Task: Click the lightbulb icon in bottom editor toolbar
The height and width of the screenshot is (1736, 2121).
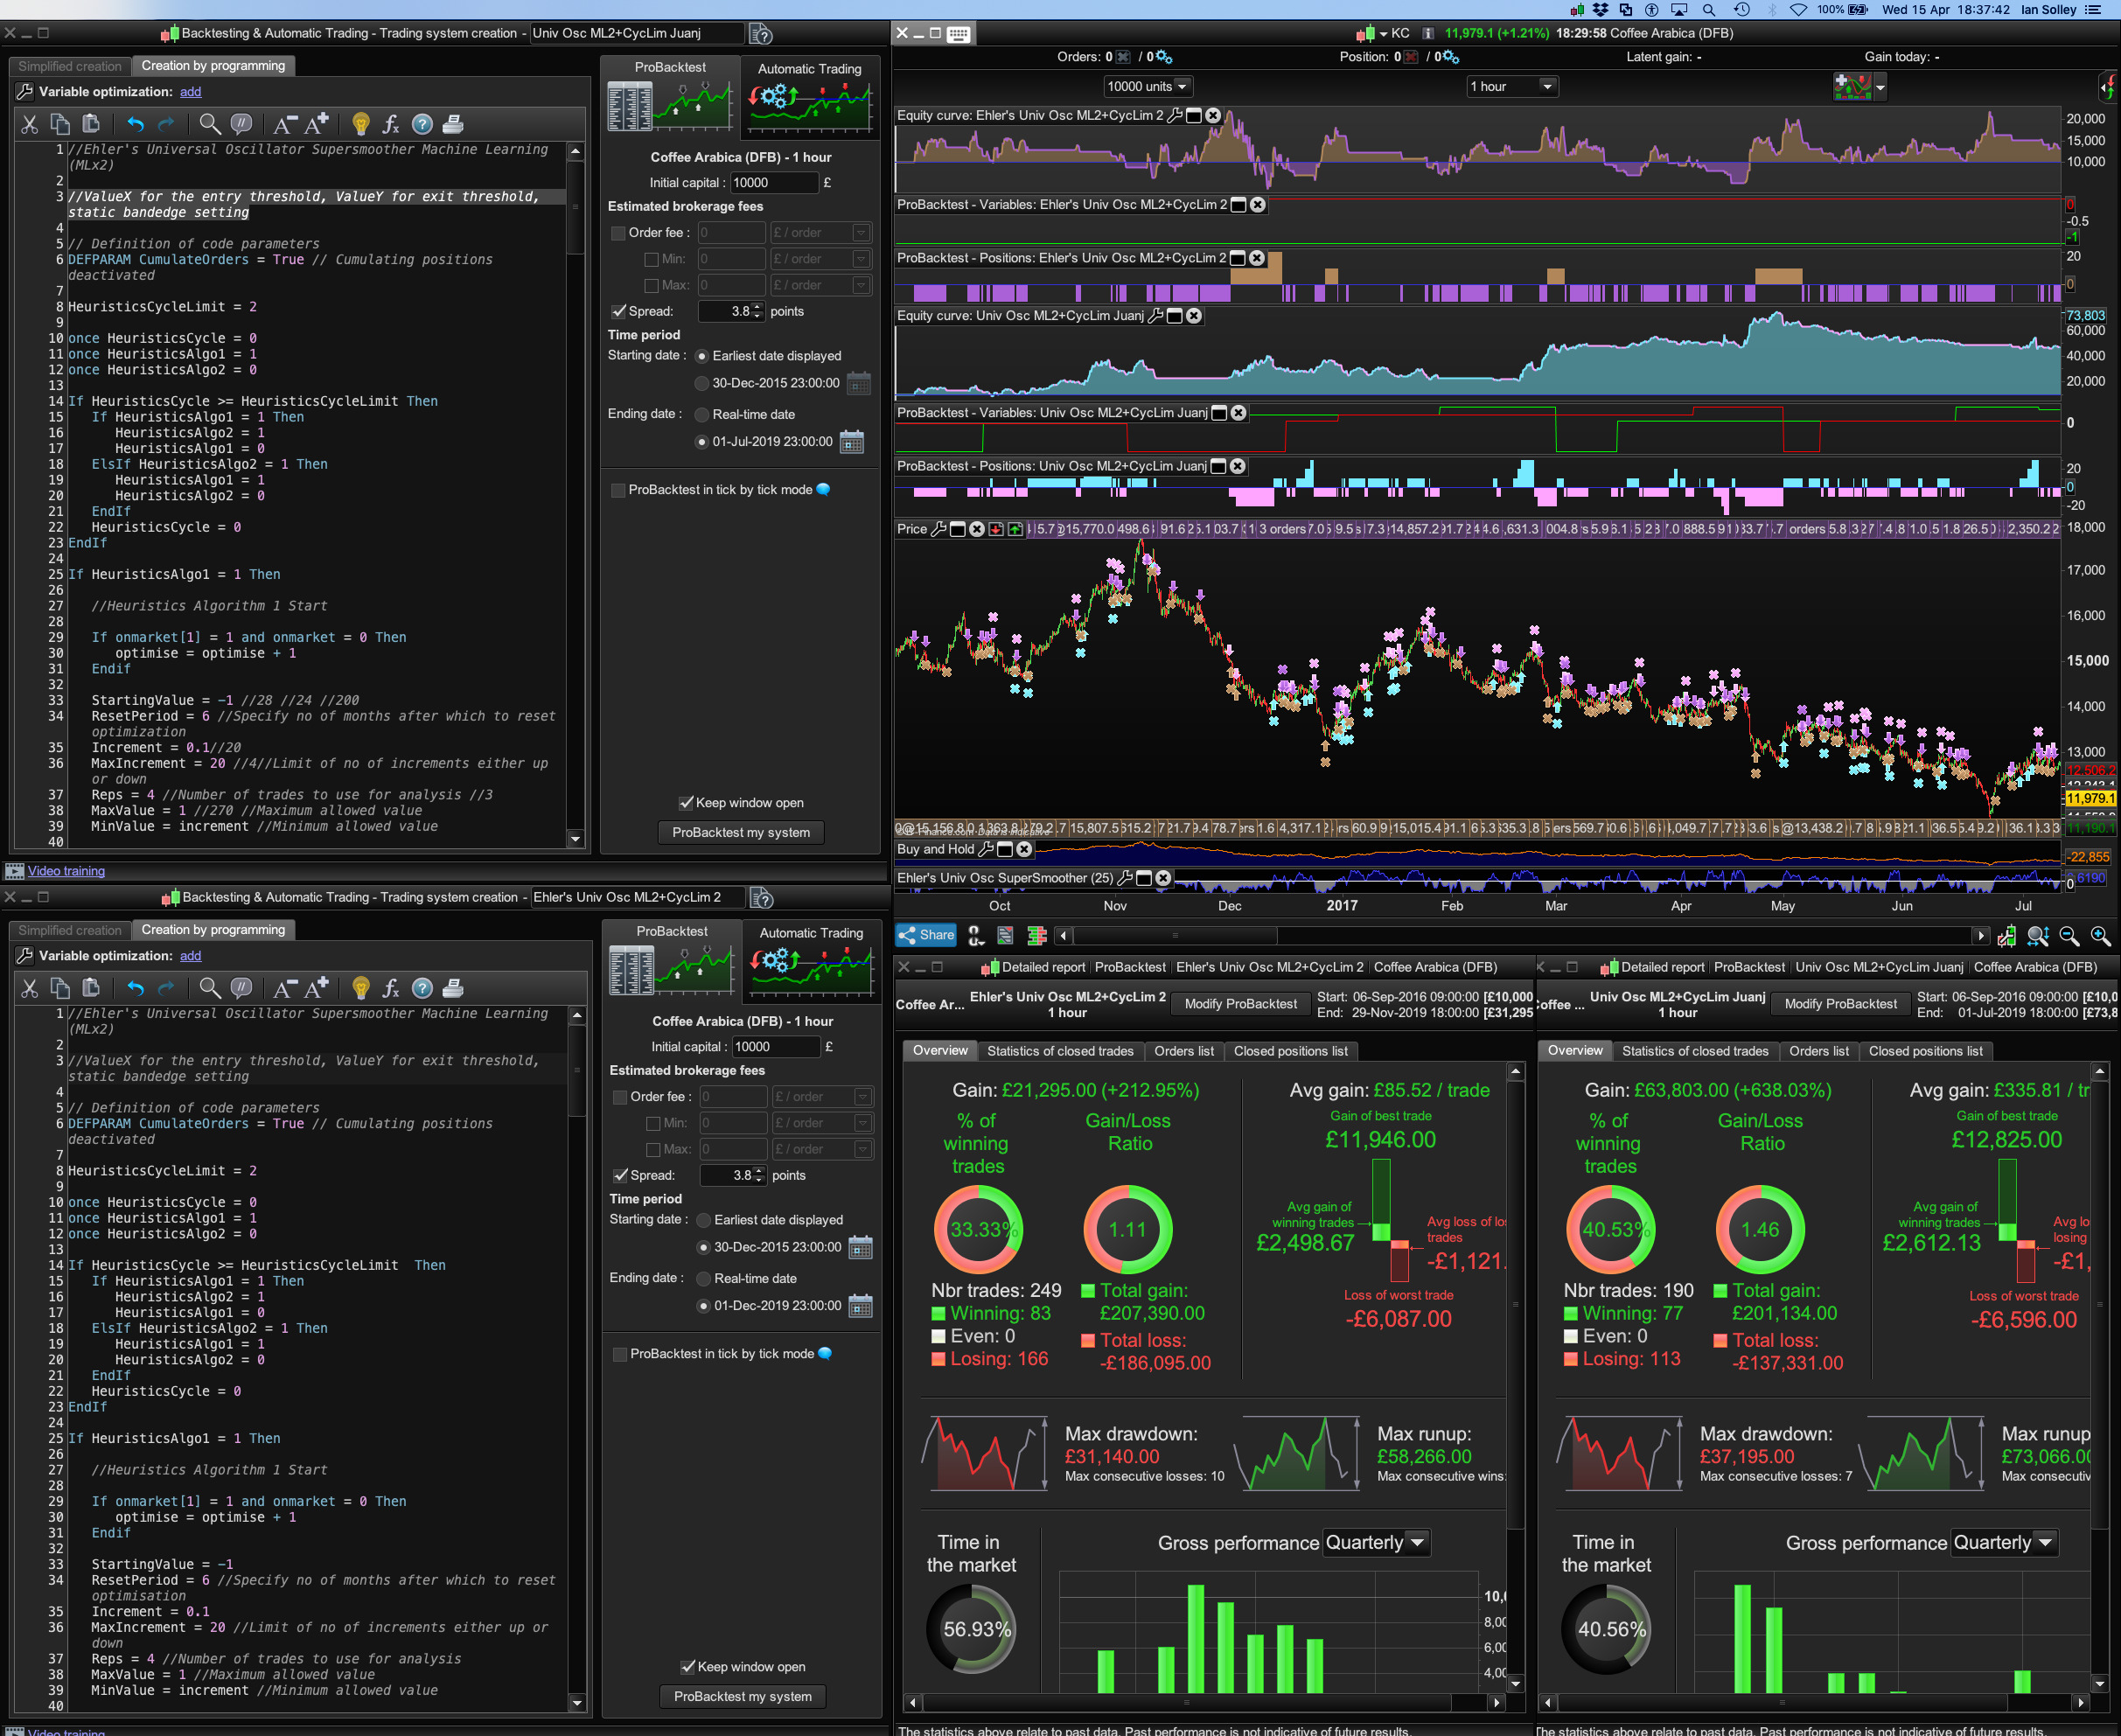Action: 361,988
